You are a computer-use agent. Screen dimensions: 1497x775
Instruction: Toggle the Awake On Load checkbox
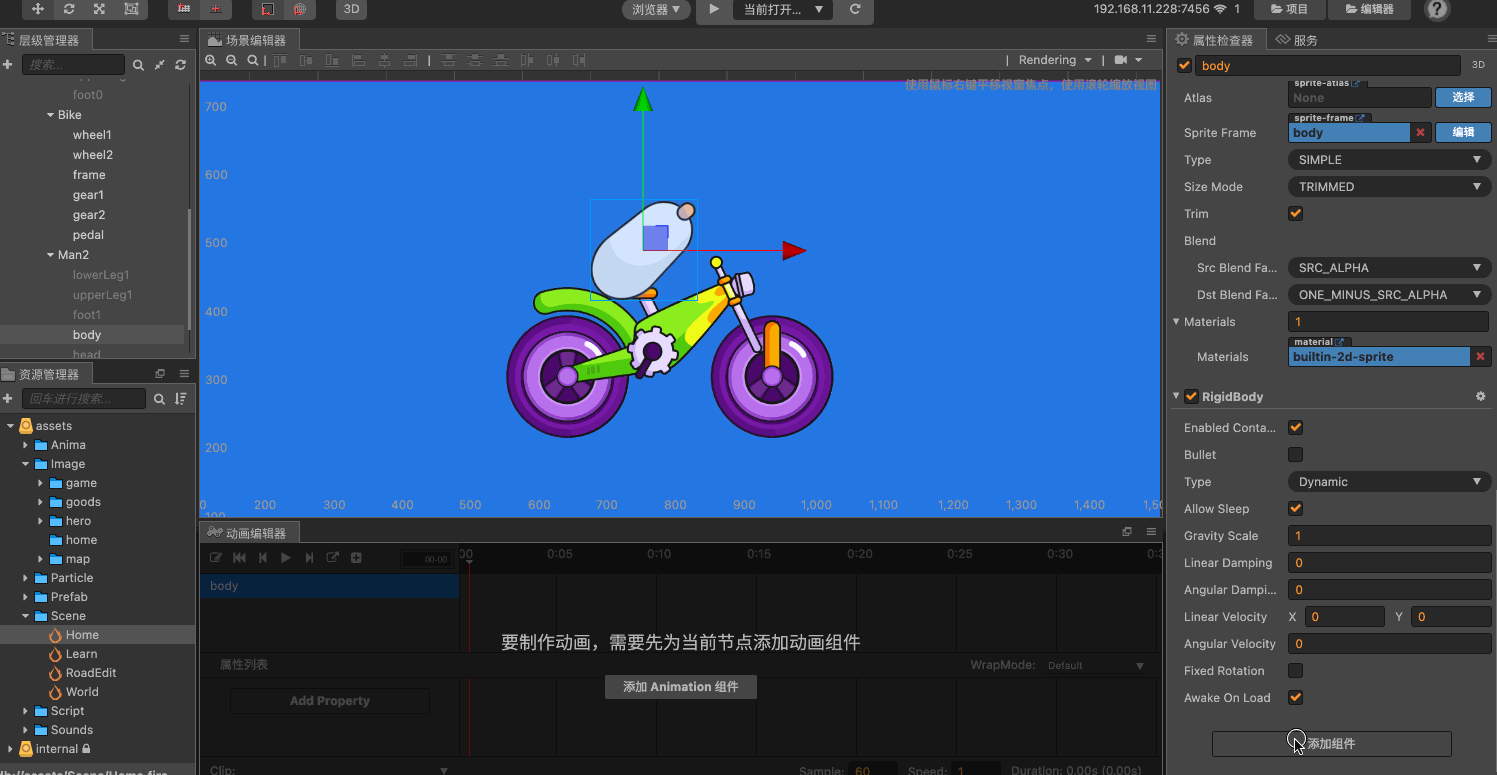(x=1296, y=698)
